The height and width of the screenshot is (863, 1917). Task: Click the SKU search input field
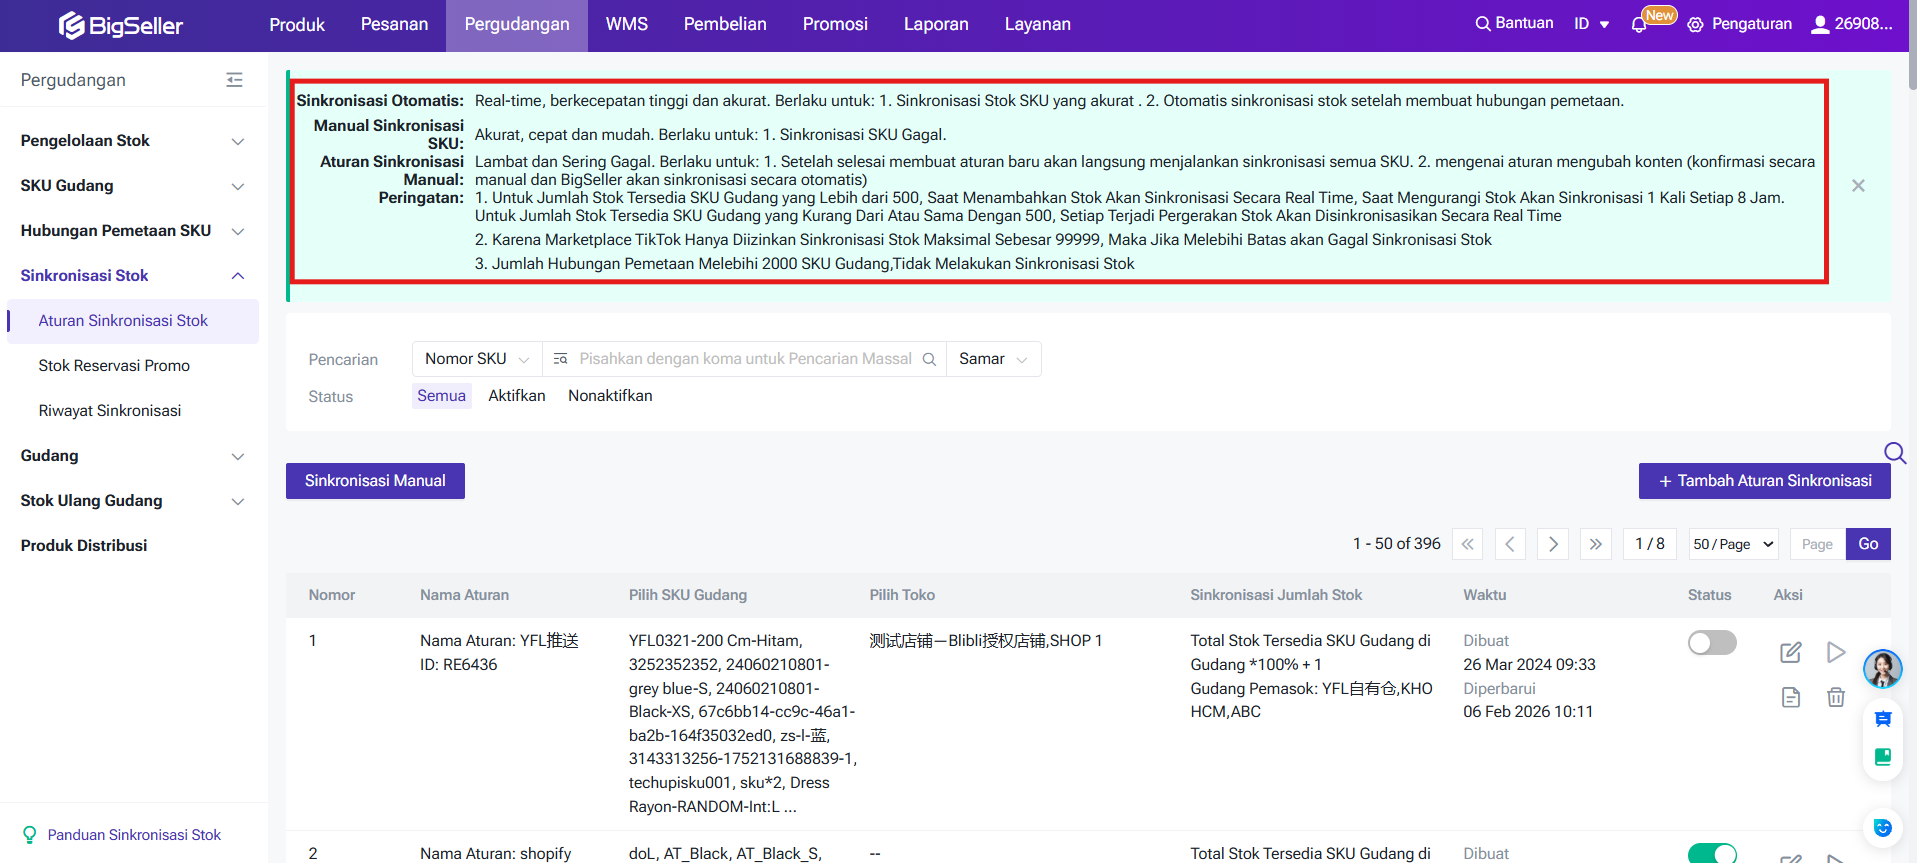(x=745, y=359)
